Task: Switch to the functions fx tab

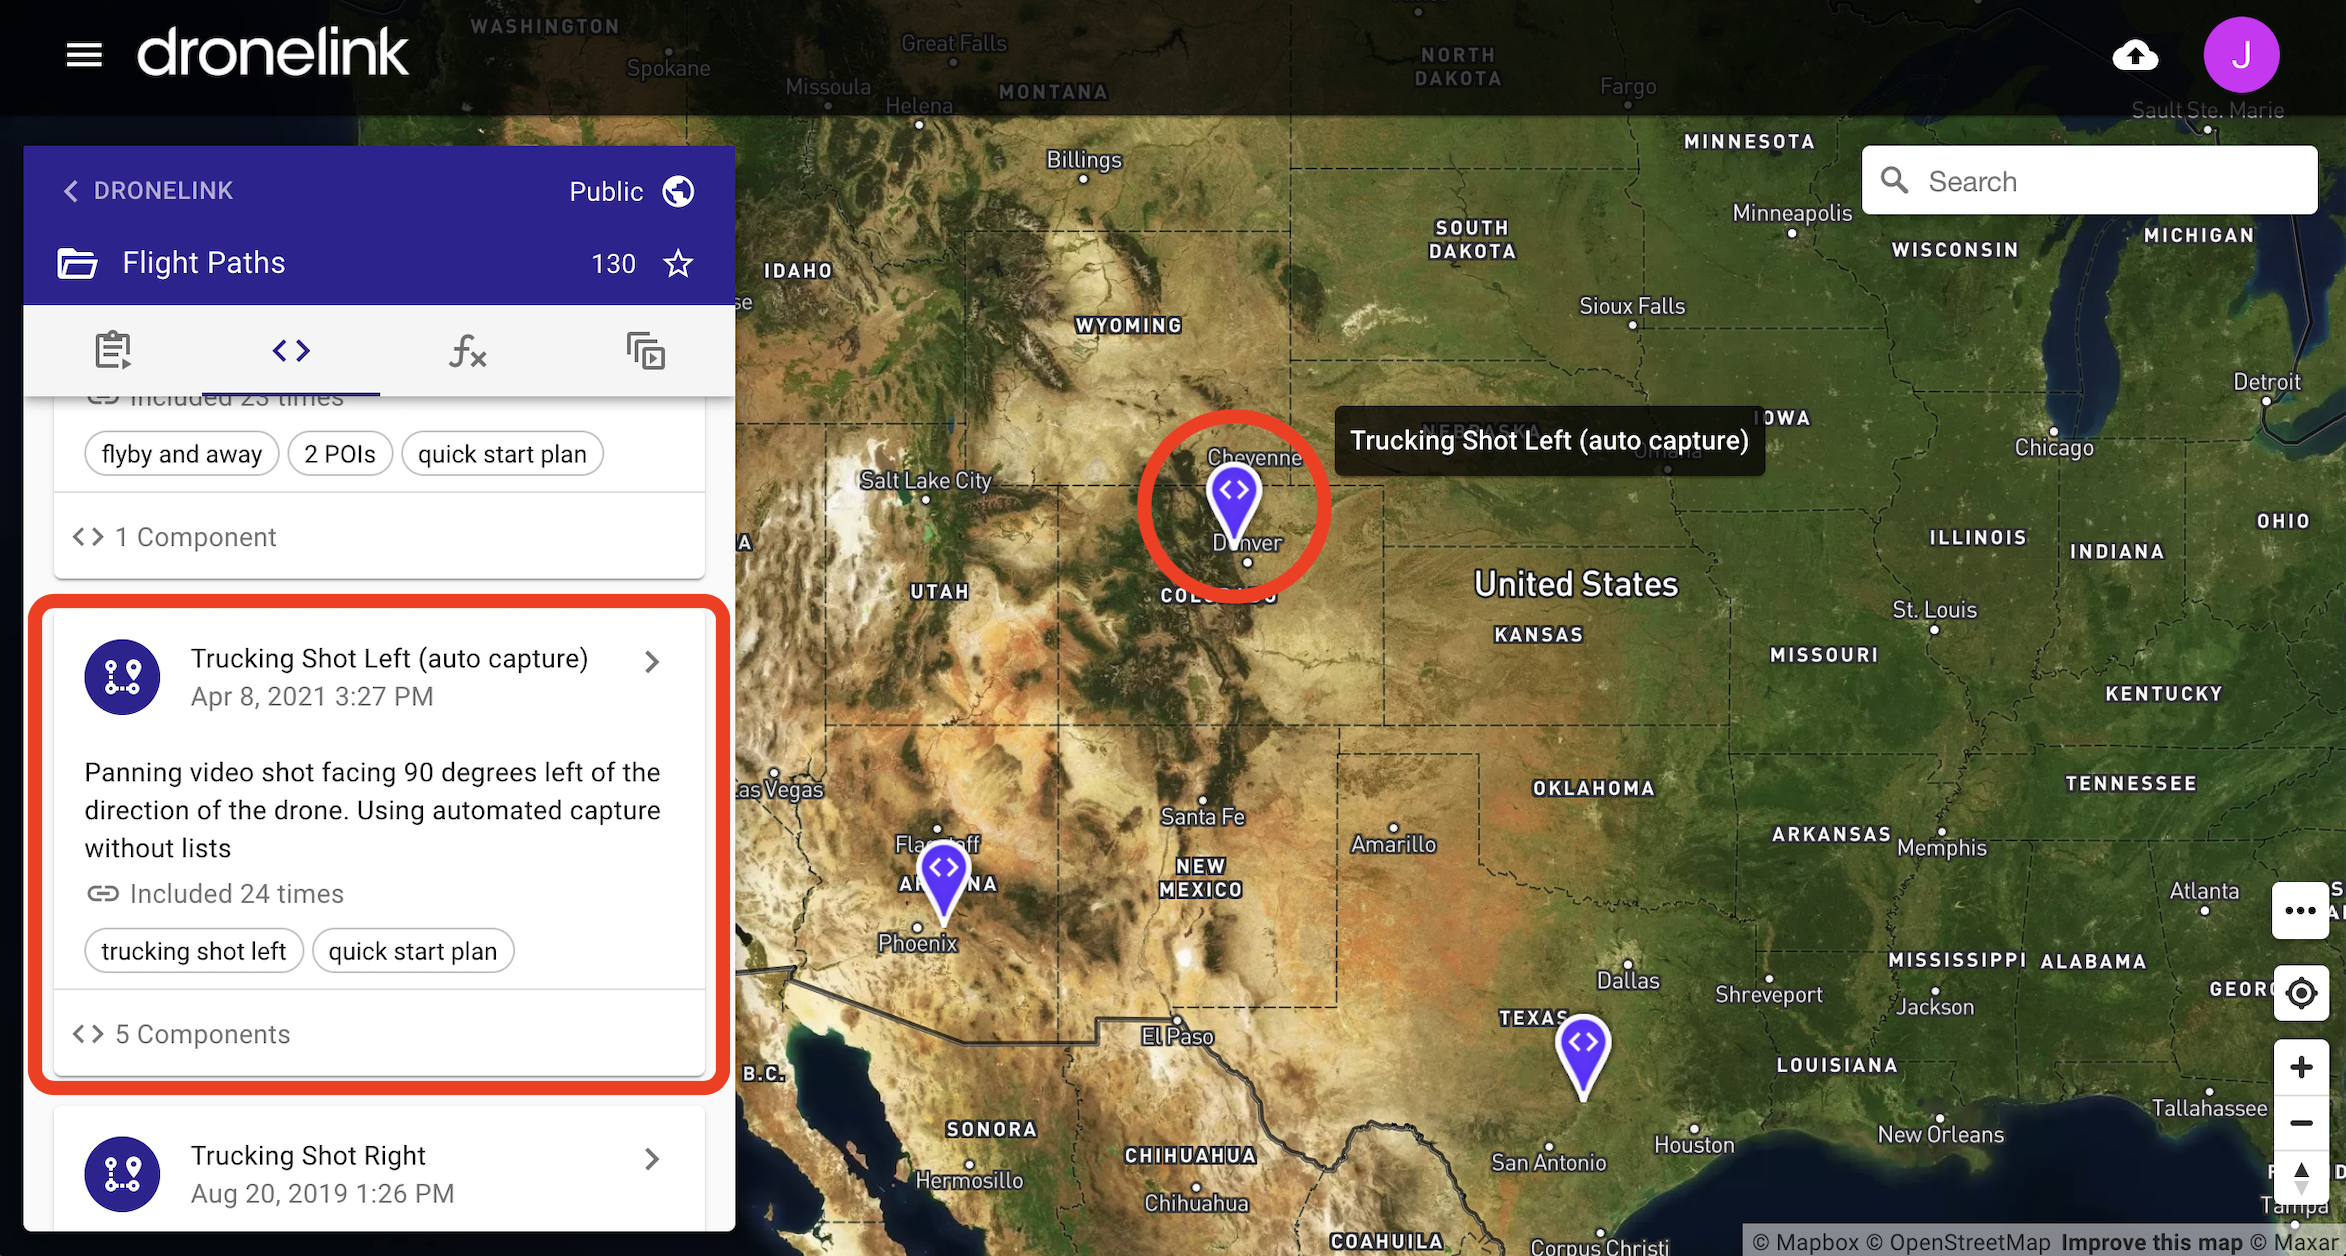Action: pyautogui.click(x=468, y=351)
